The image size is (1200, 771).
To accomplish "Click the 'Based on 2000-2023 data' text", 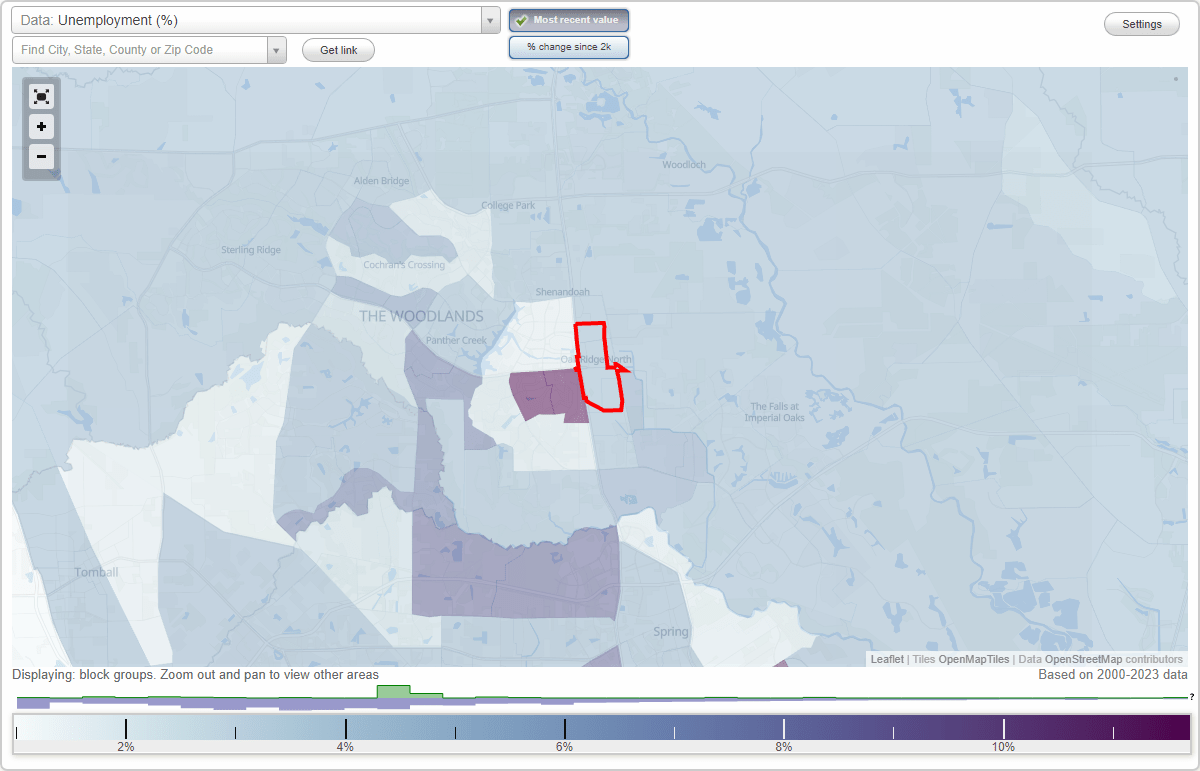I will coord(1113,675).
